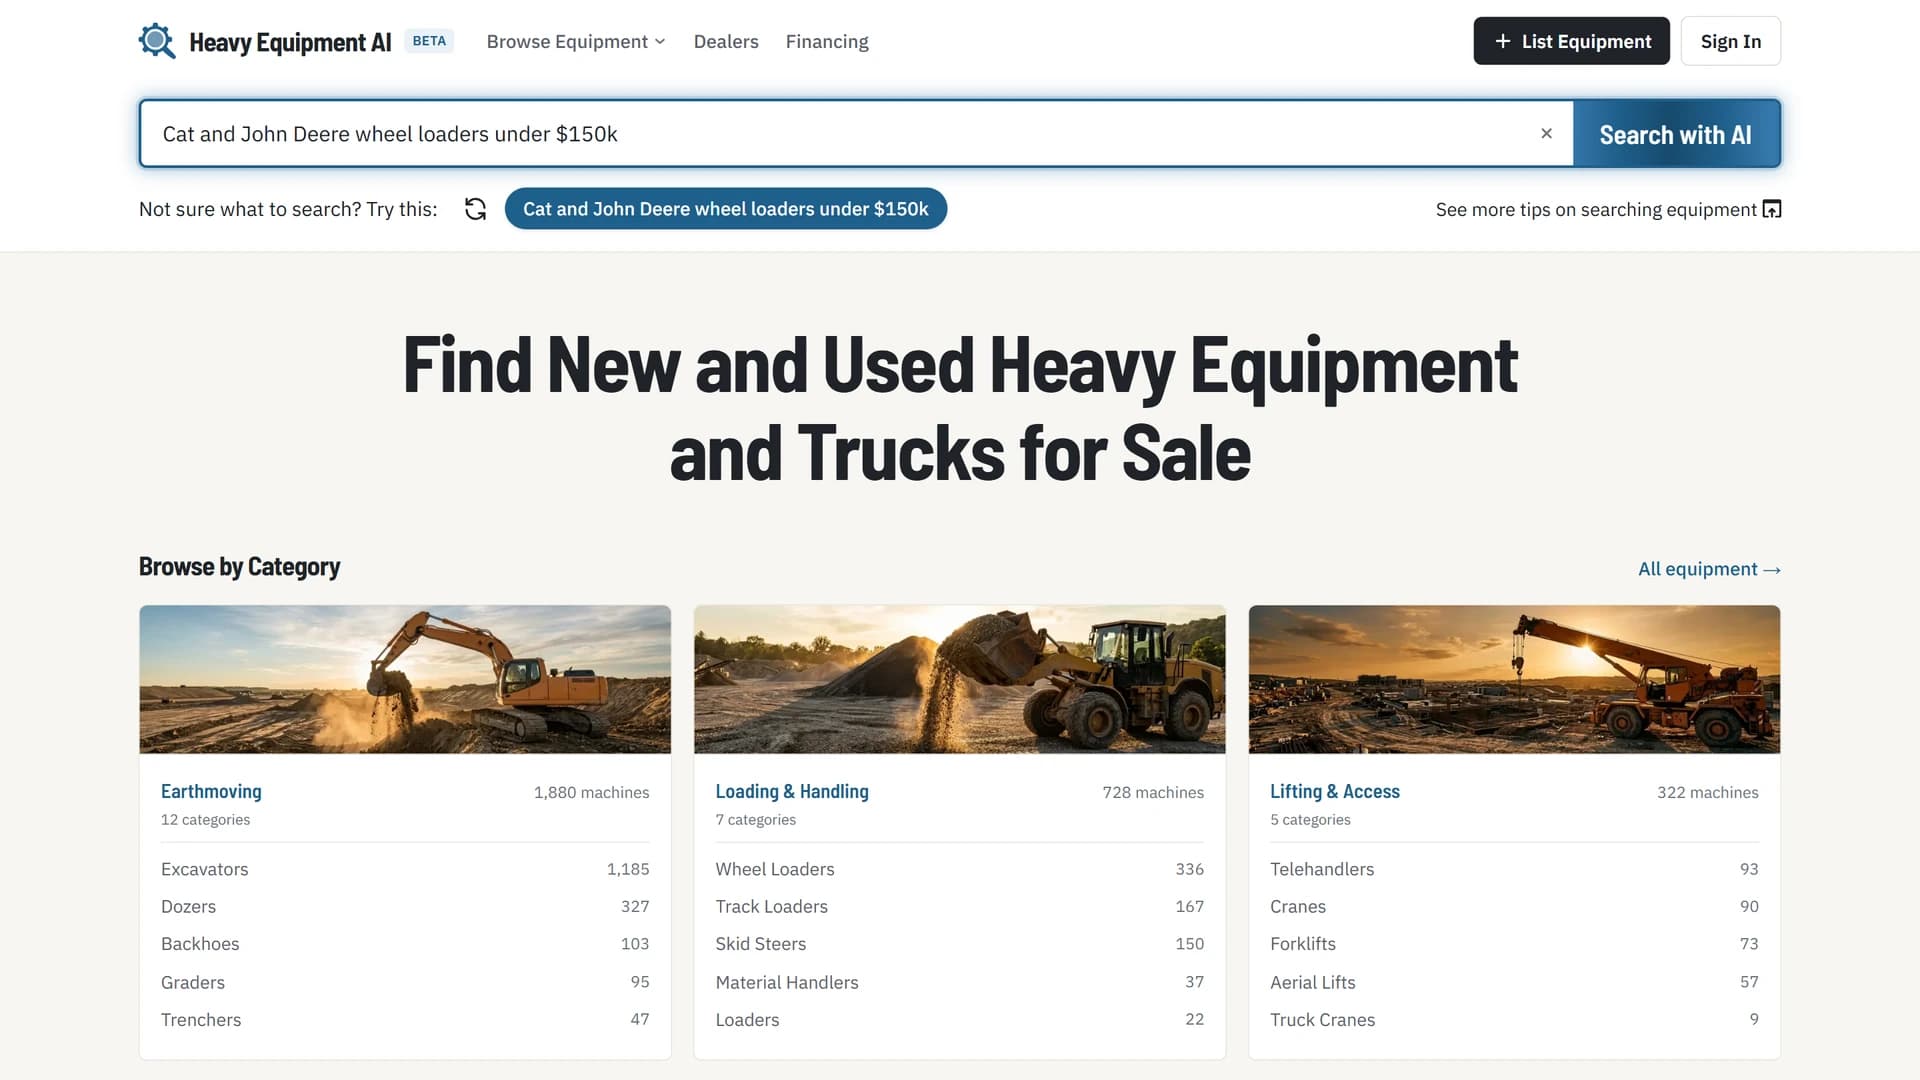Open the Material Handlers listing
The image size is (1920, 1080).
pos(959,982)
